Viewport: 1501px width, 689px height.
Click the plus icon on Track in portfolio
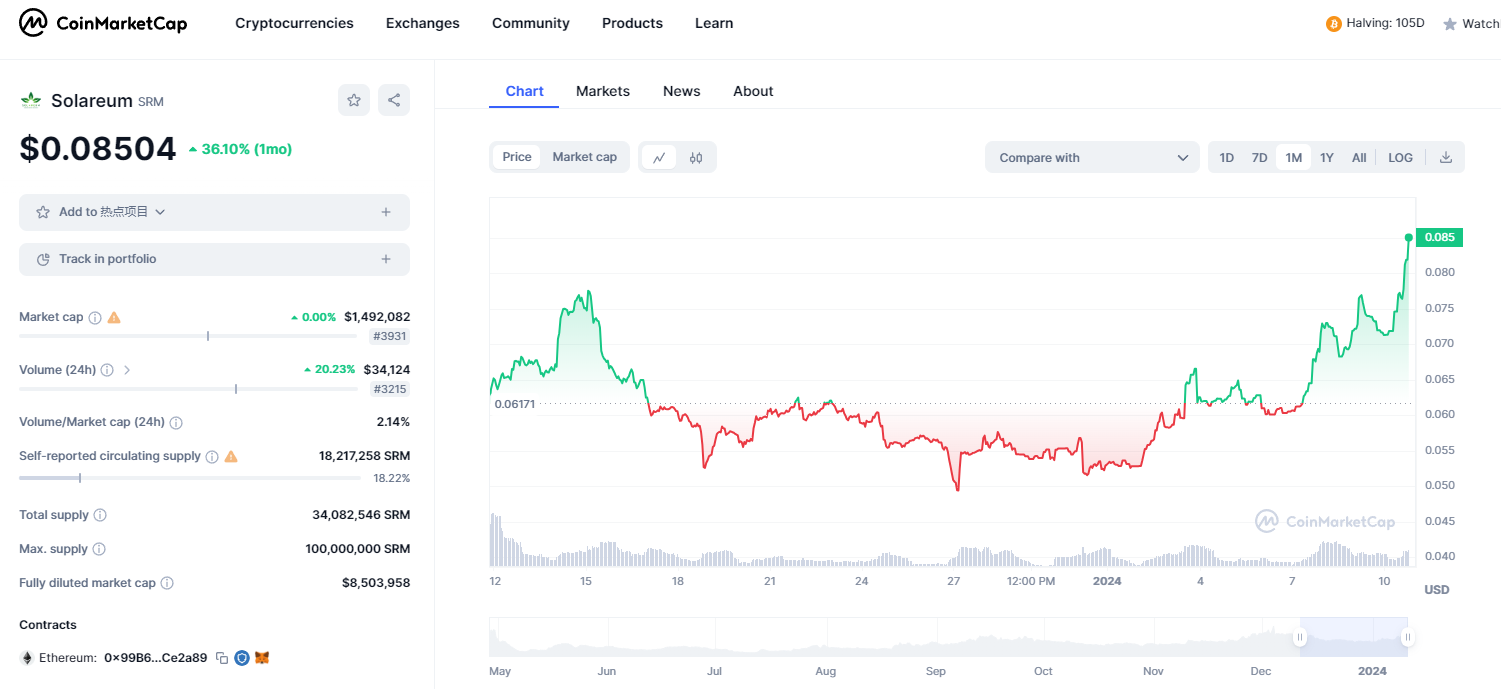[x=386, y=259]
